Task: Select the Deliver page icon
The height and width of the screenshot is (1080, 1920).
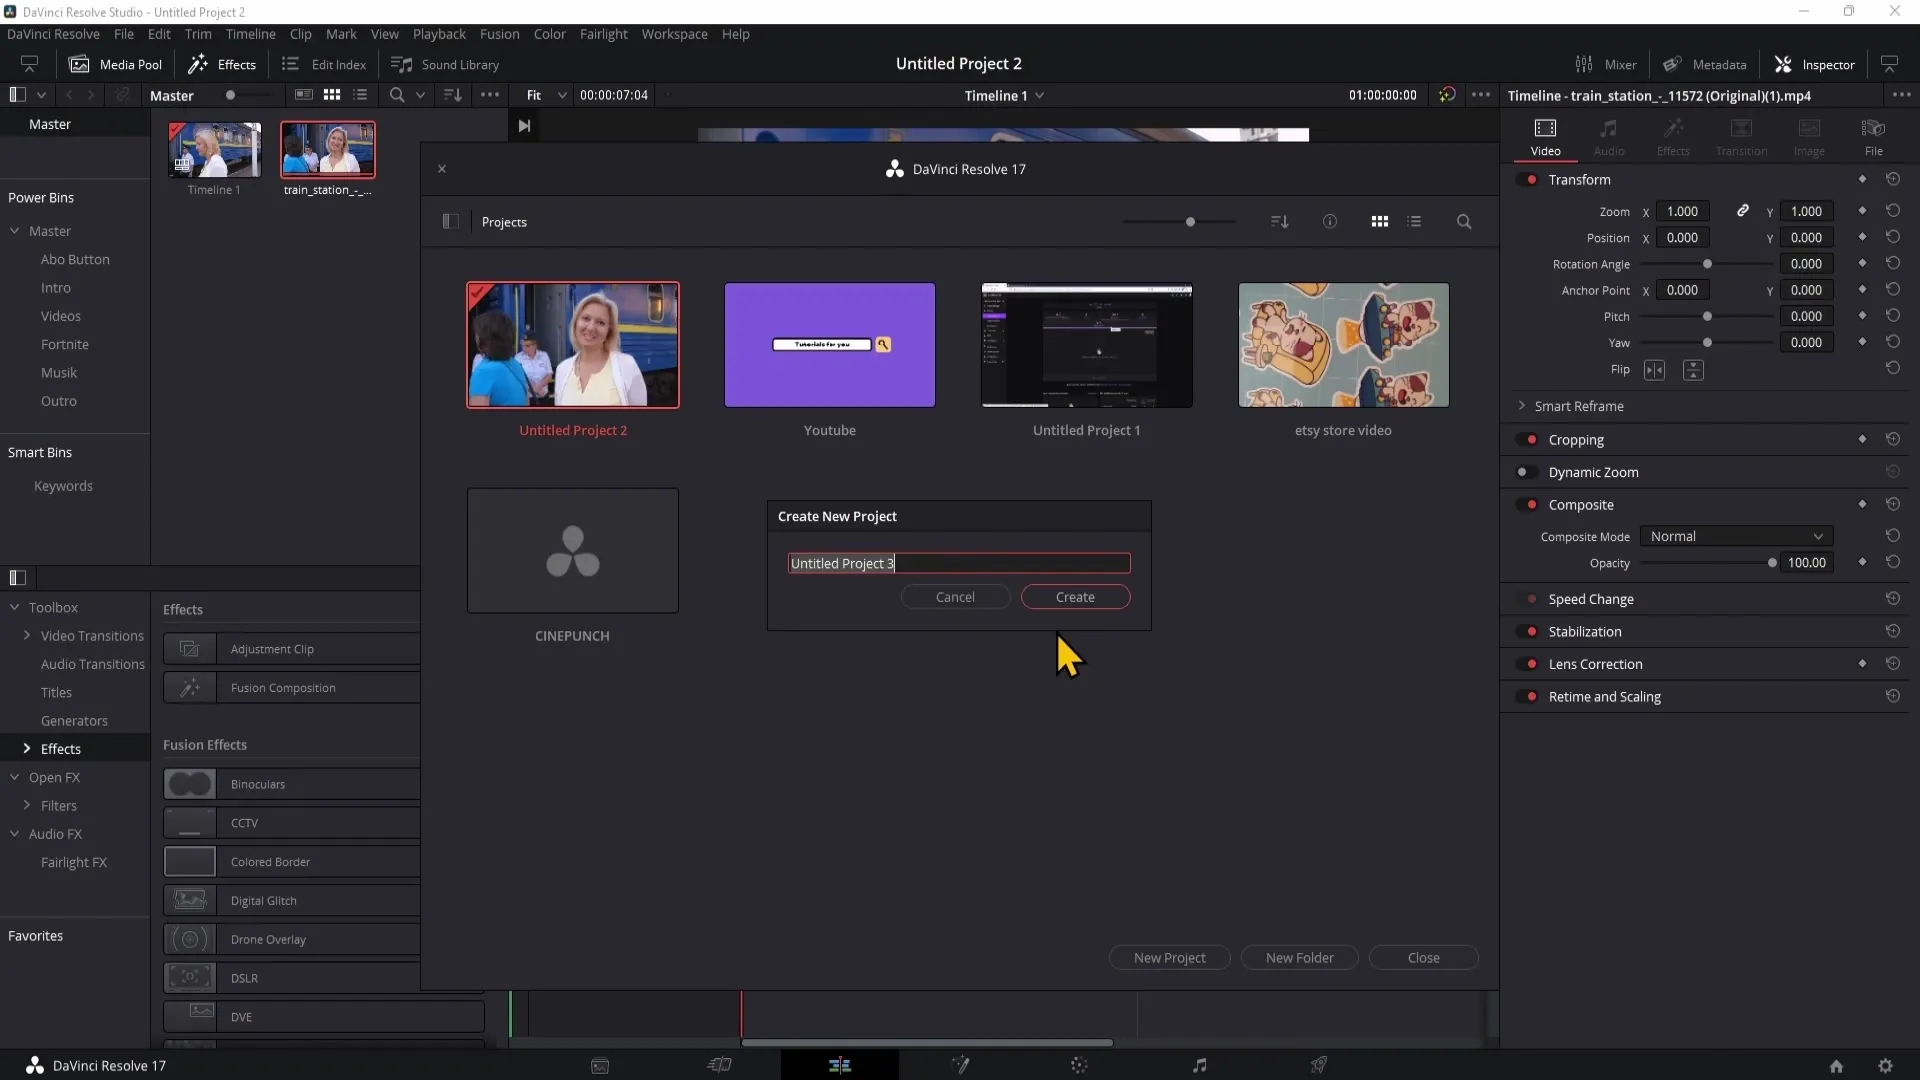Action: [1320, 1065]
